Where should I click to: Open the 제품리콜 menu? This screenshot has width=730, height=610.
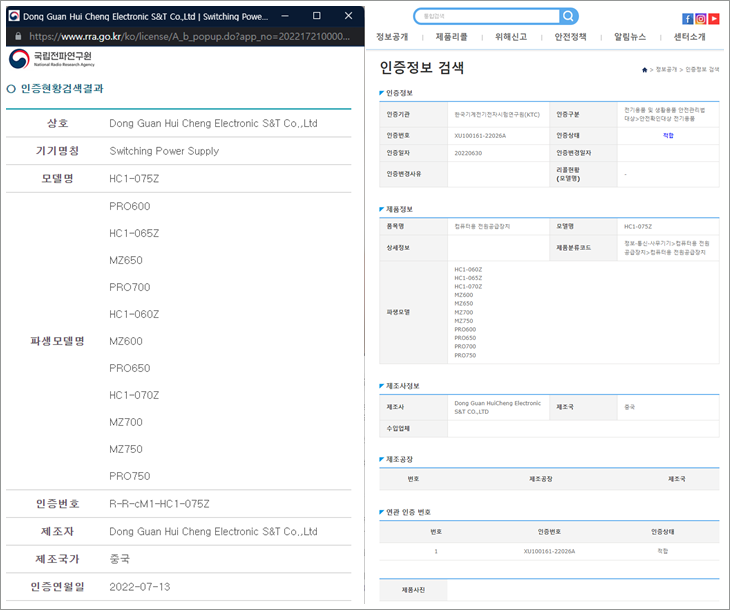[x=452, y=37]
